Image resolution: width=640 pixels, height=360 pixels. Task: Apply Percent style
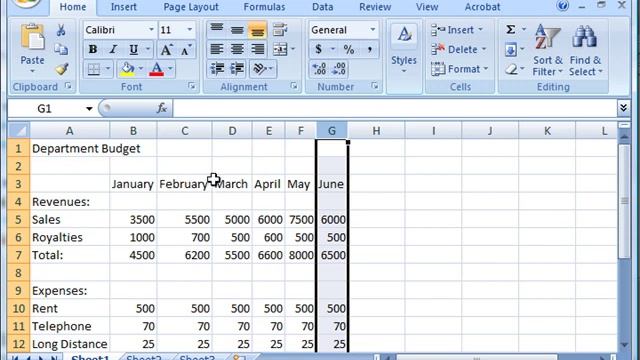click(349, 49)
